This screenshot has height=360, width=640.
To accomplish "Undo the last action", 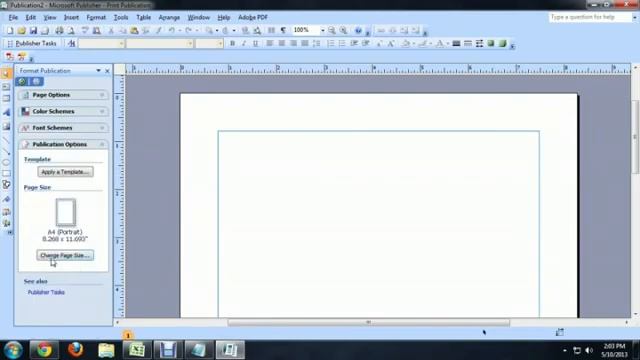I will coord(171,31).
